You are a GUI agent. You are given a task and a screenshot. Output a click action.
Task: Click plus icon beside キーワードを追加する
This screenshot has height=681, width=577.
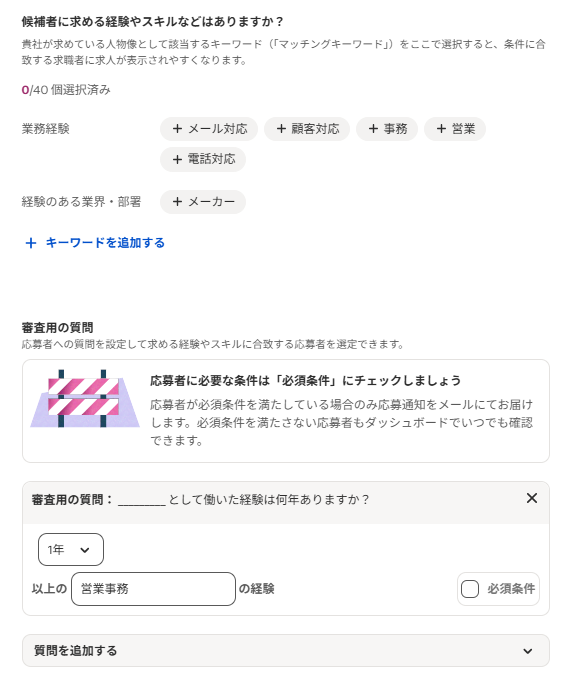[x=31, y=243]
